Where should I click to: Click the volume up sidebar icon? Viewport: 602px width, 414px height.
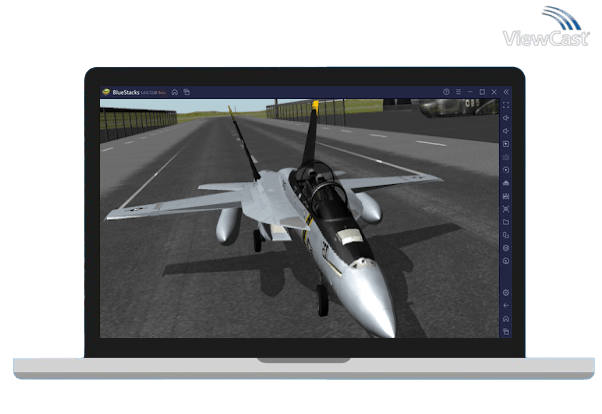coord(506,118)
